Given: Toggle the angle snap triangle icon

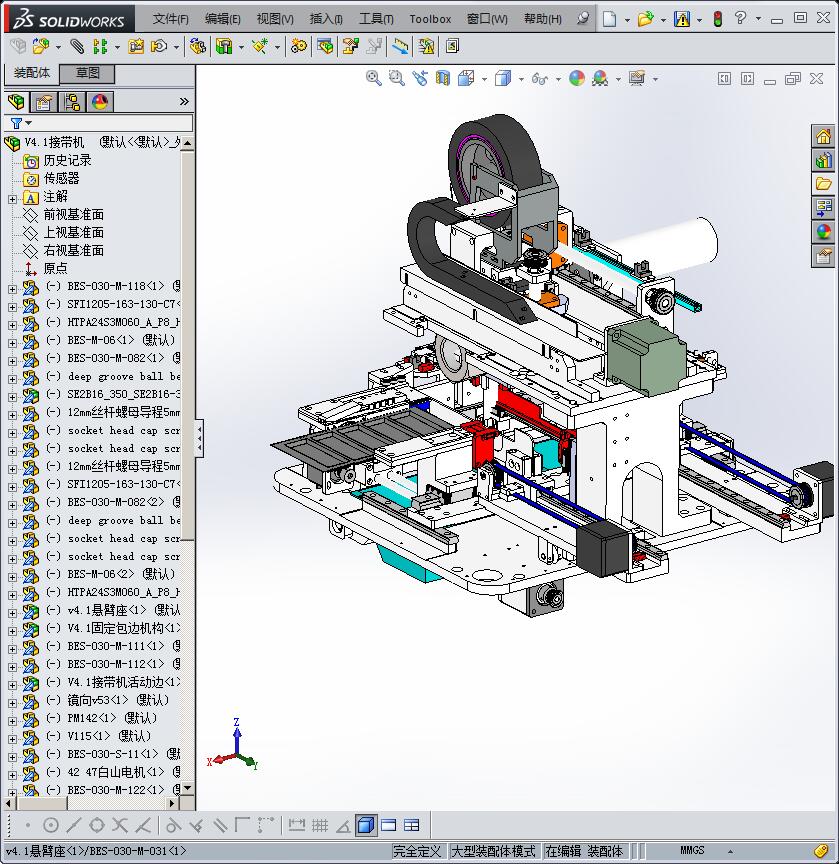Looking at the screenshot, I should coord(343,825).
